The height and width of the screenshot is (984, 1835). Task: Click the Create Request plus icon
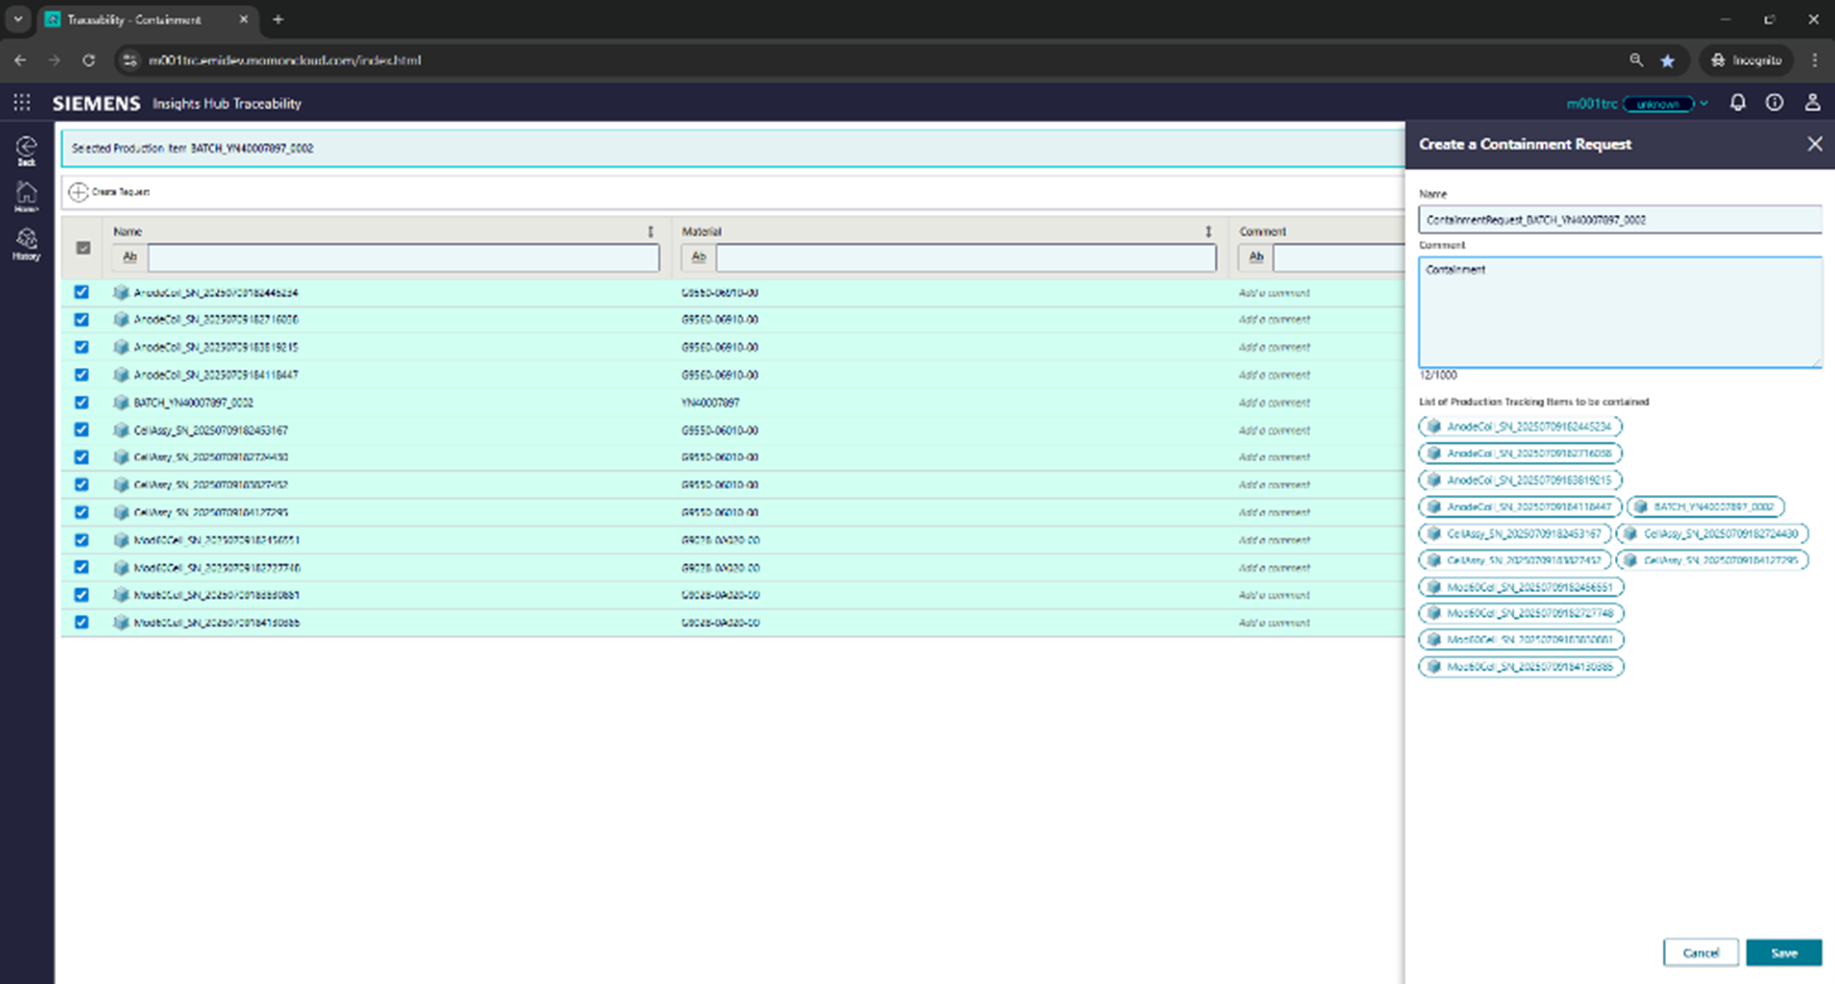tap(78, 191)
